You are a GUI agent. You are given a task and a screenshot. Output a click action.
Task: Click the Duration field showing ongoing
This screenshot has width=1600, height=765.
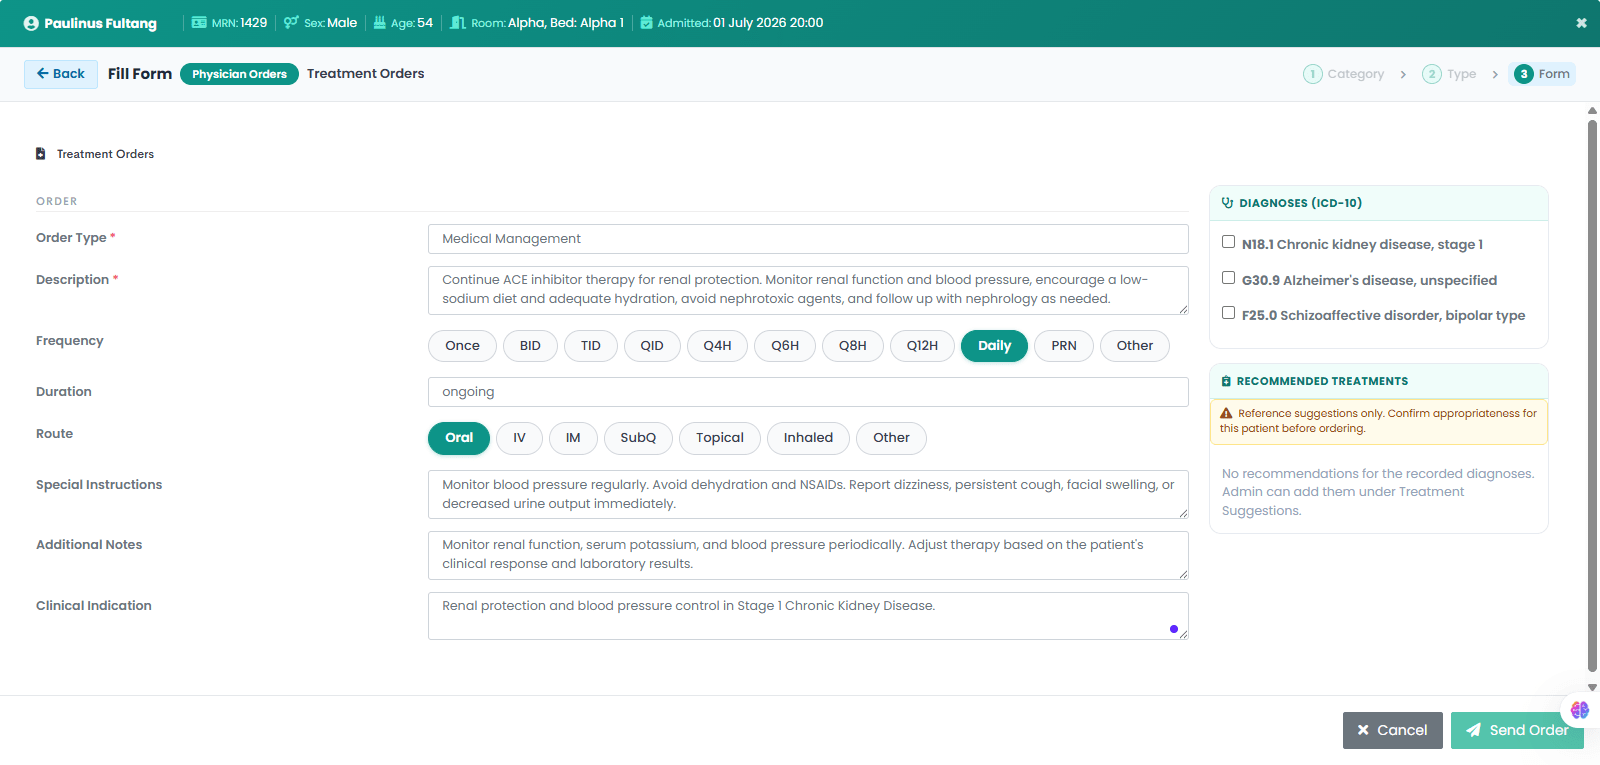click(x=808, y=392)
